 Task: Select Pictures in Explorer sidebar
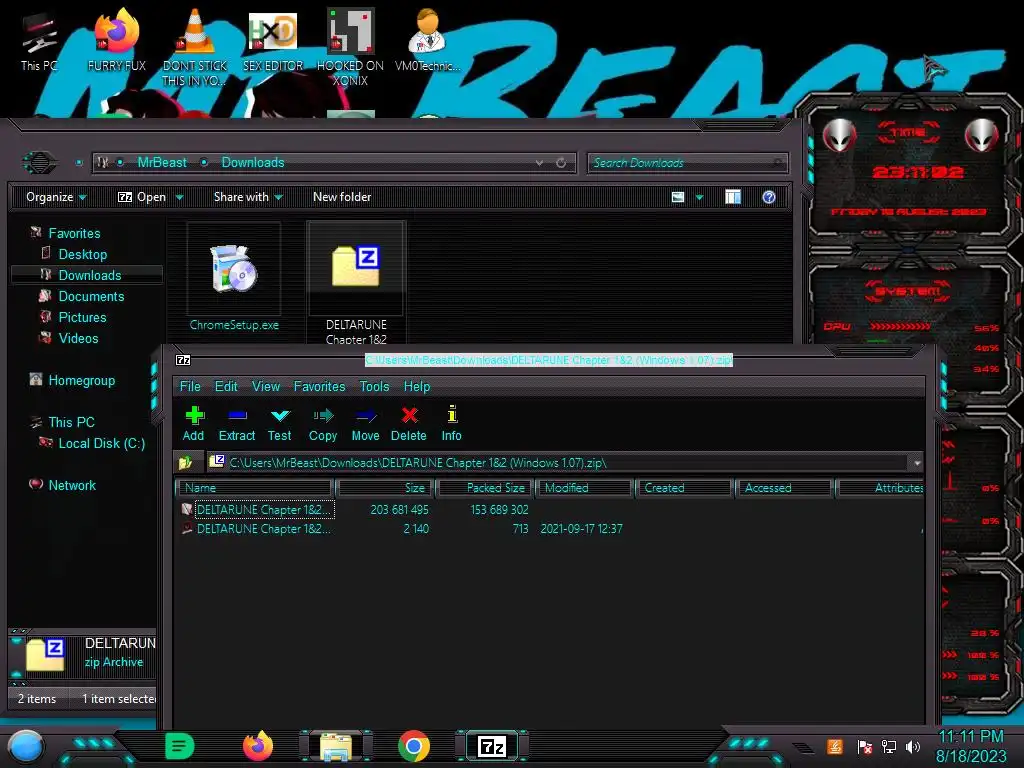tap(82, 317)
